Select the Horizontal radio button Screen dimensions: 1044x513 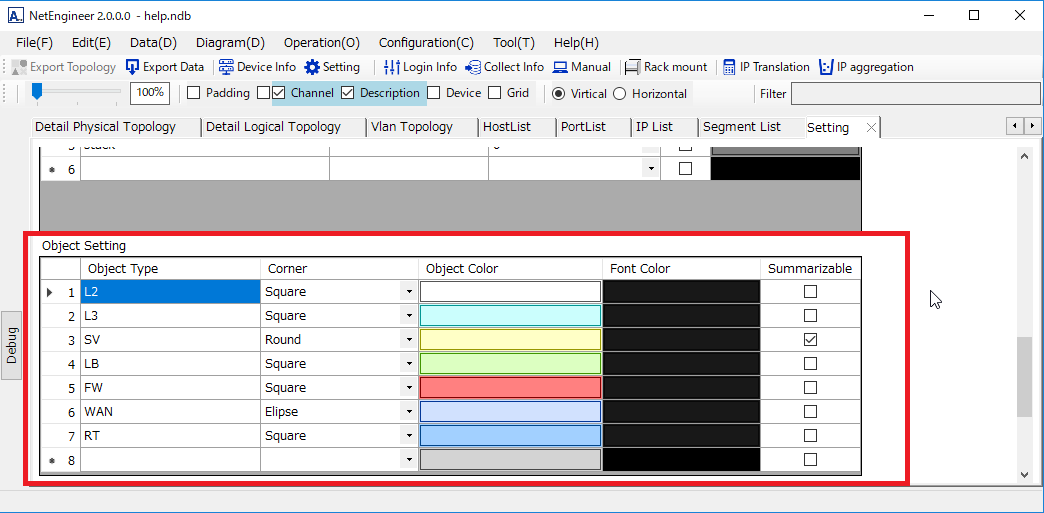619,93
